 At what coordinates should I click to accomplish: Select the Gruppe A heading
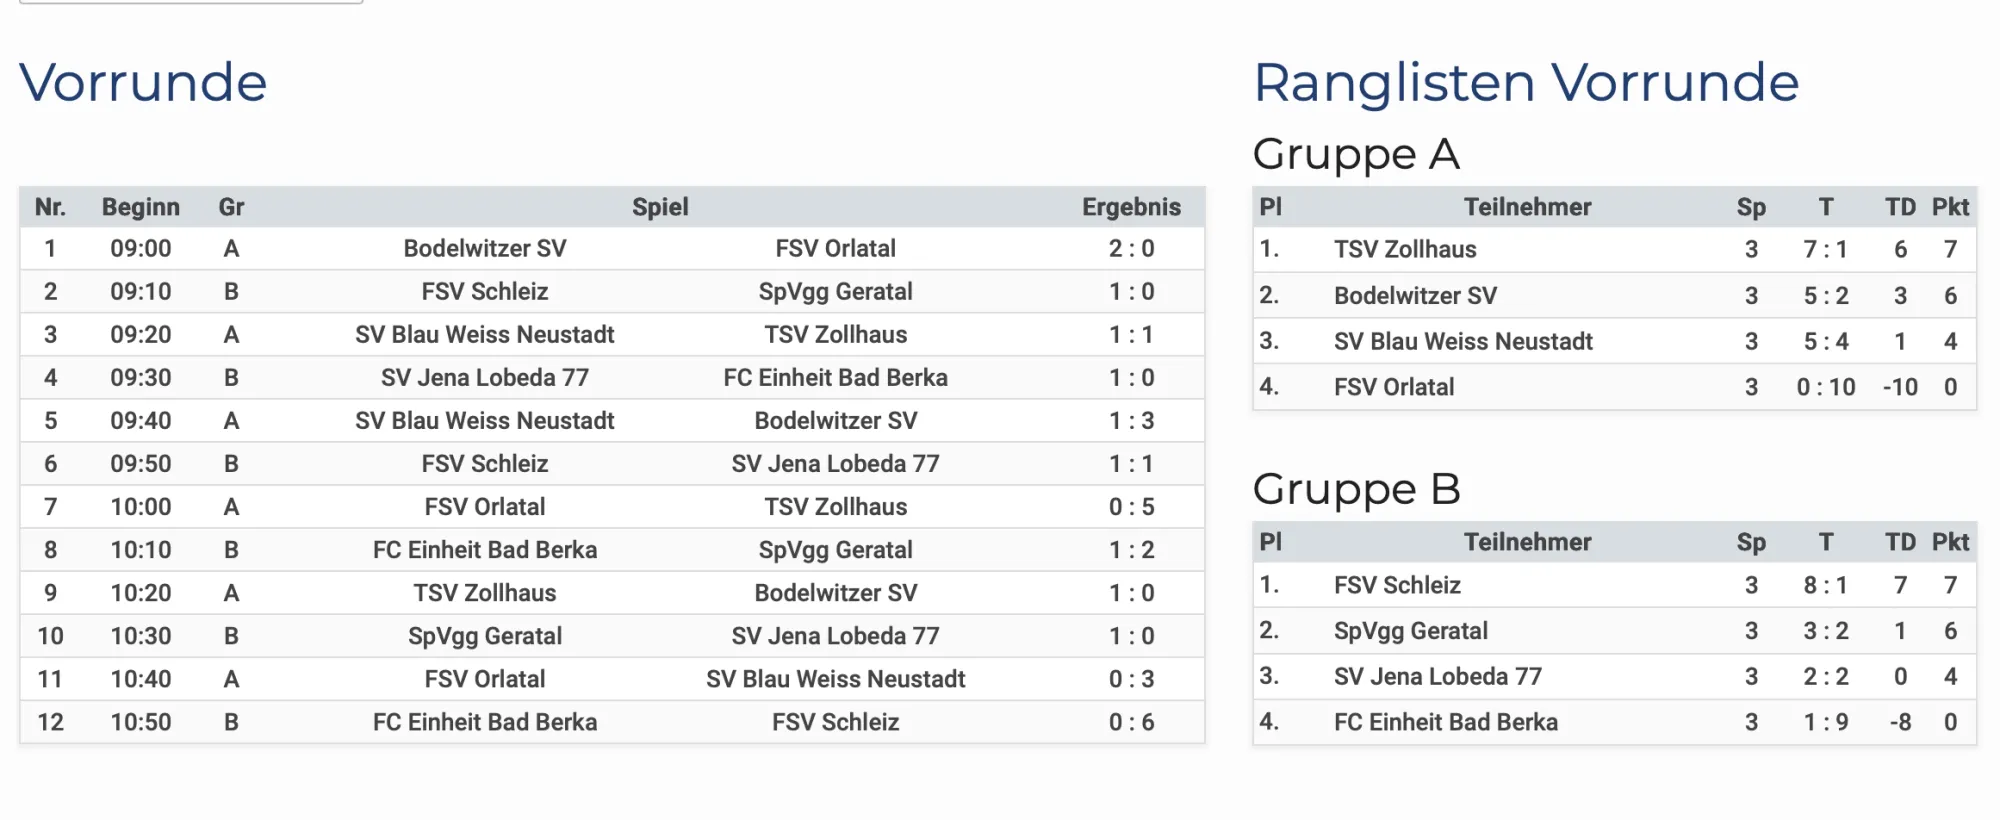[x=1356, y=154]
